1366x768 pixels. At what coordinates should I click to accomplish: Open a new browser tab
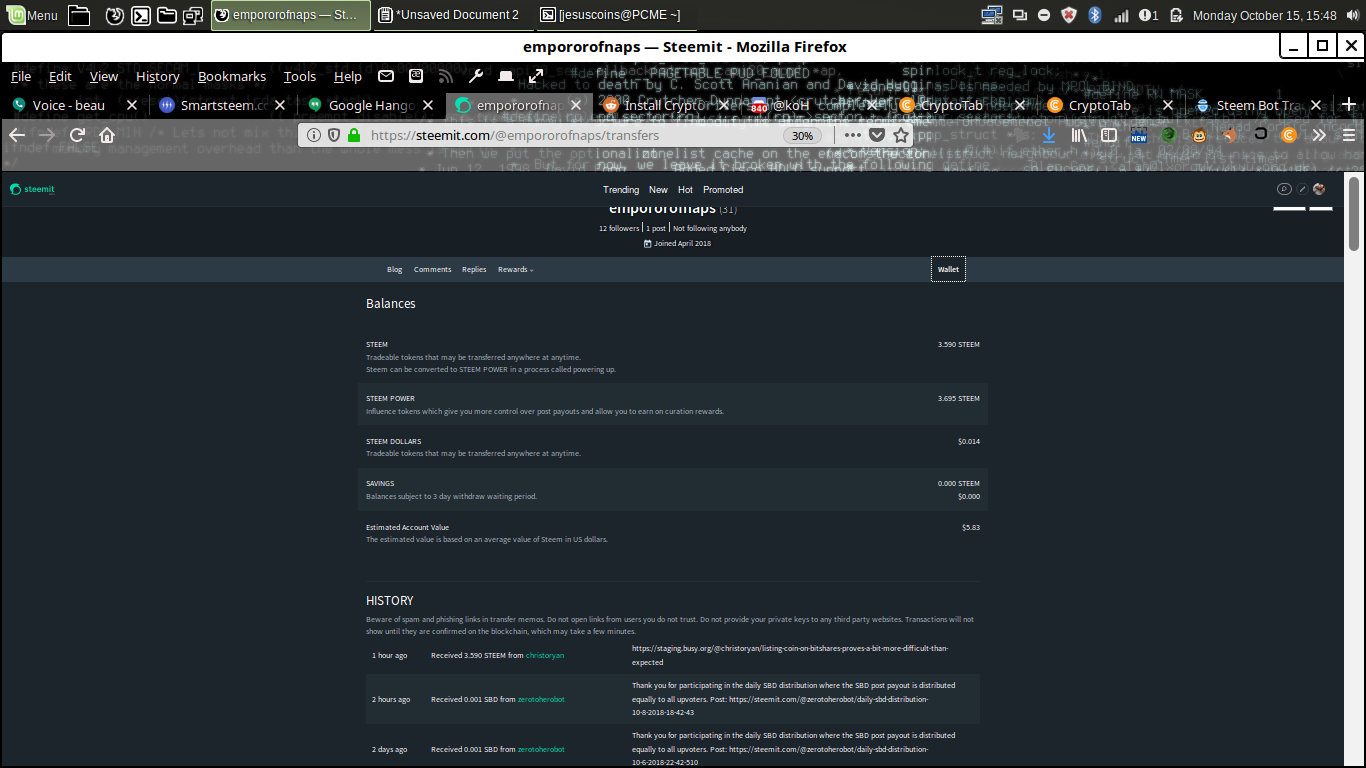point(1349,105)
